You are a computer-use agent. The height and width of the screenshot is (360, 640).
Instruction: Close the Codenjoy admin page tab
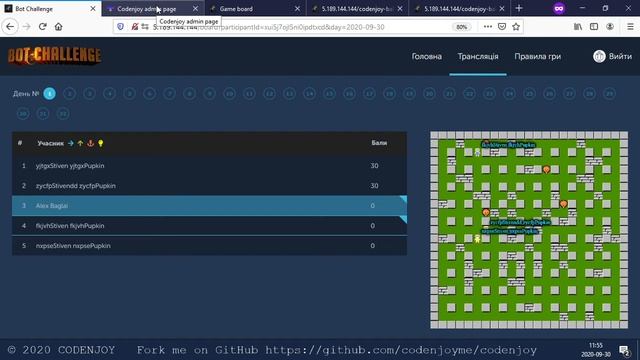195,9
